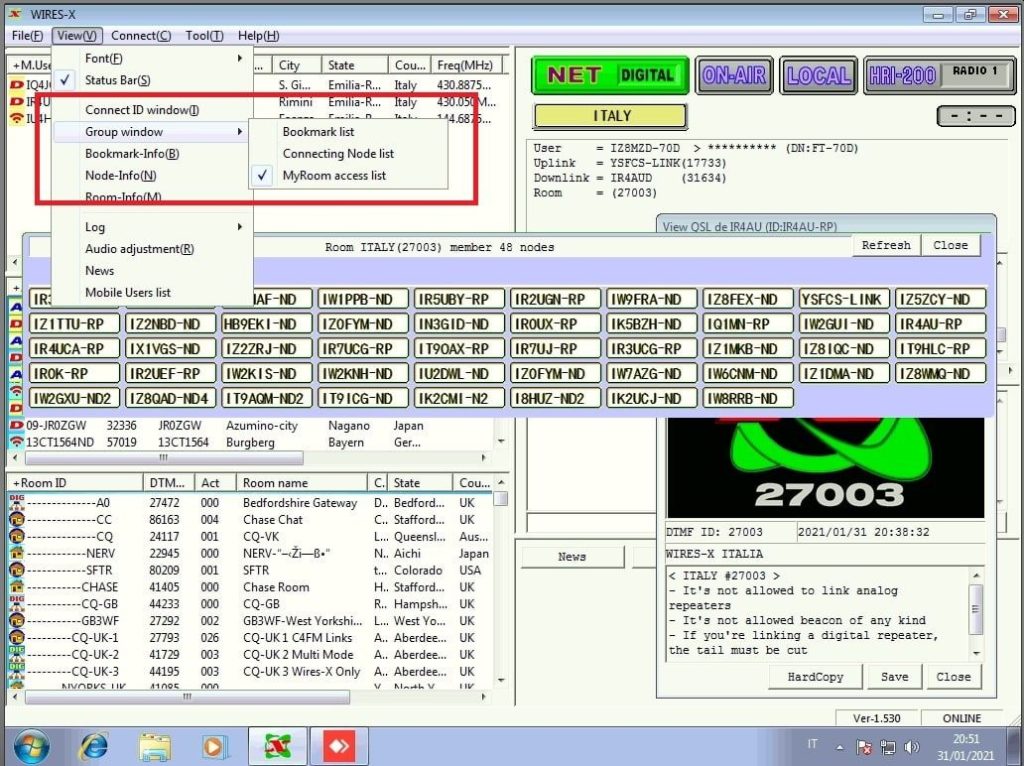The height and width of the screenshot is (766, 1024).
Task: Click icon beside NERV room row
Action: pyautogui.click(x=16, y=553)
